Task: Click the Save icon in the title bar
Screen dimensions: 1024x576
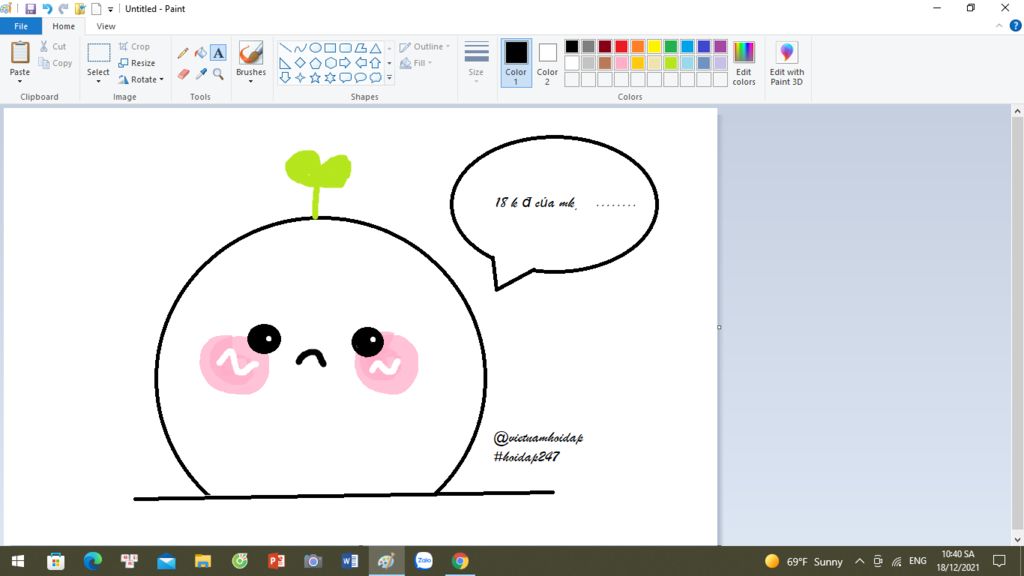Action: (x=30, y=9)
